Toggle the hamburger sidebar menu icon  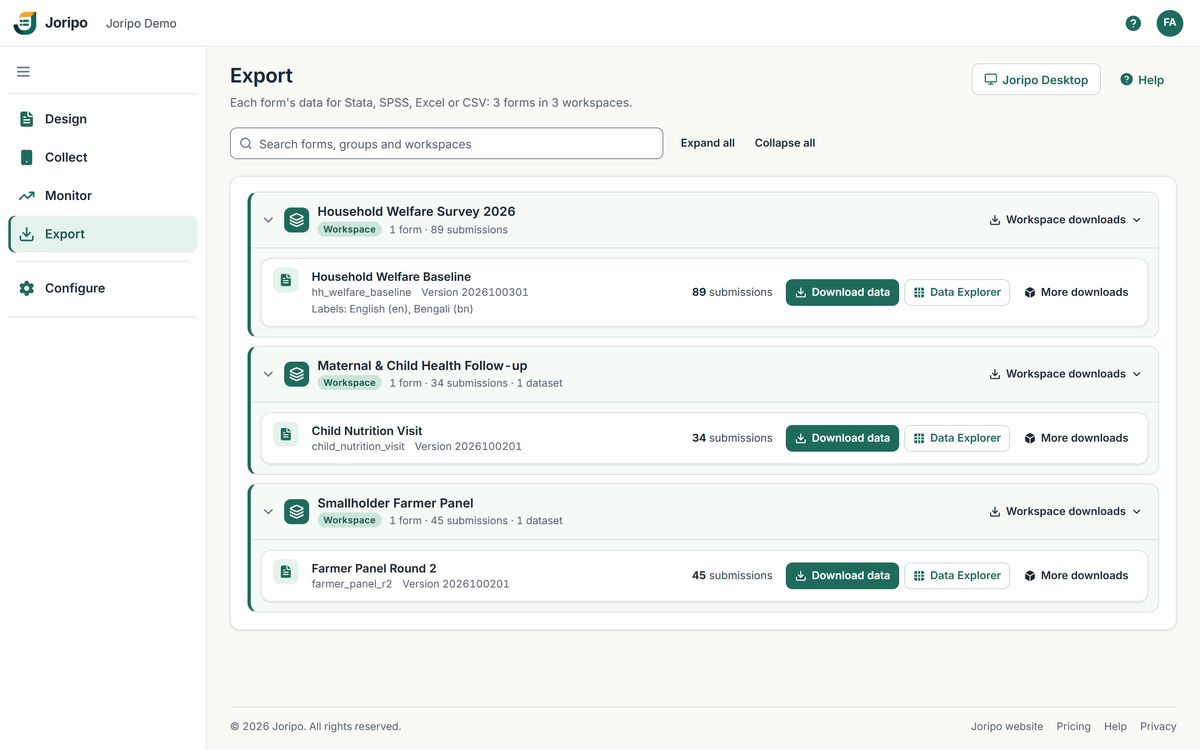(x=23, y=72)
